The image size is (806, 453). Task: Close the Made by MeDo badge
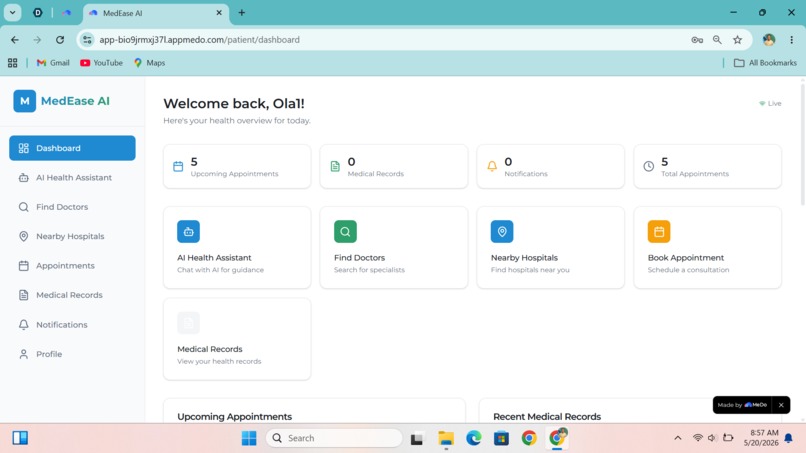781,405
